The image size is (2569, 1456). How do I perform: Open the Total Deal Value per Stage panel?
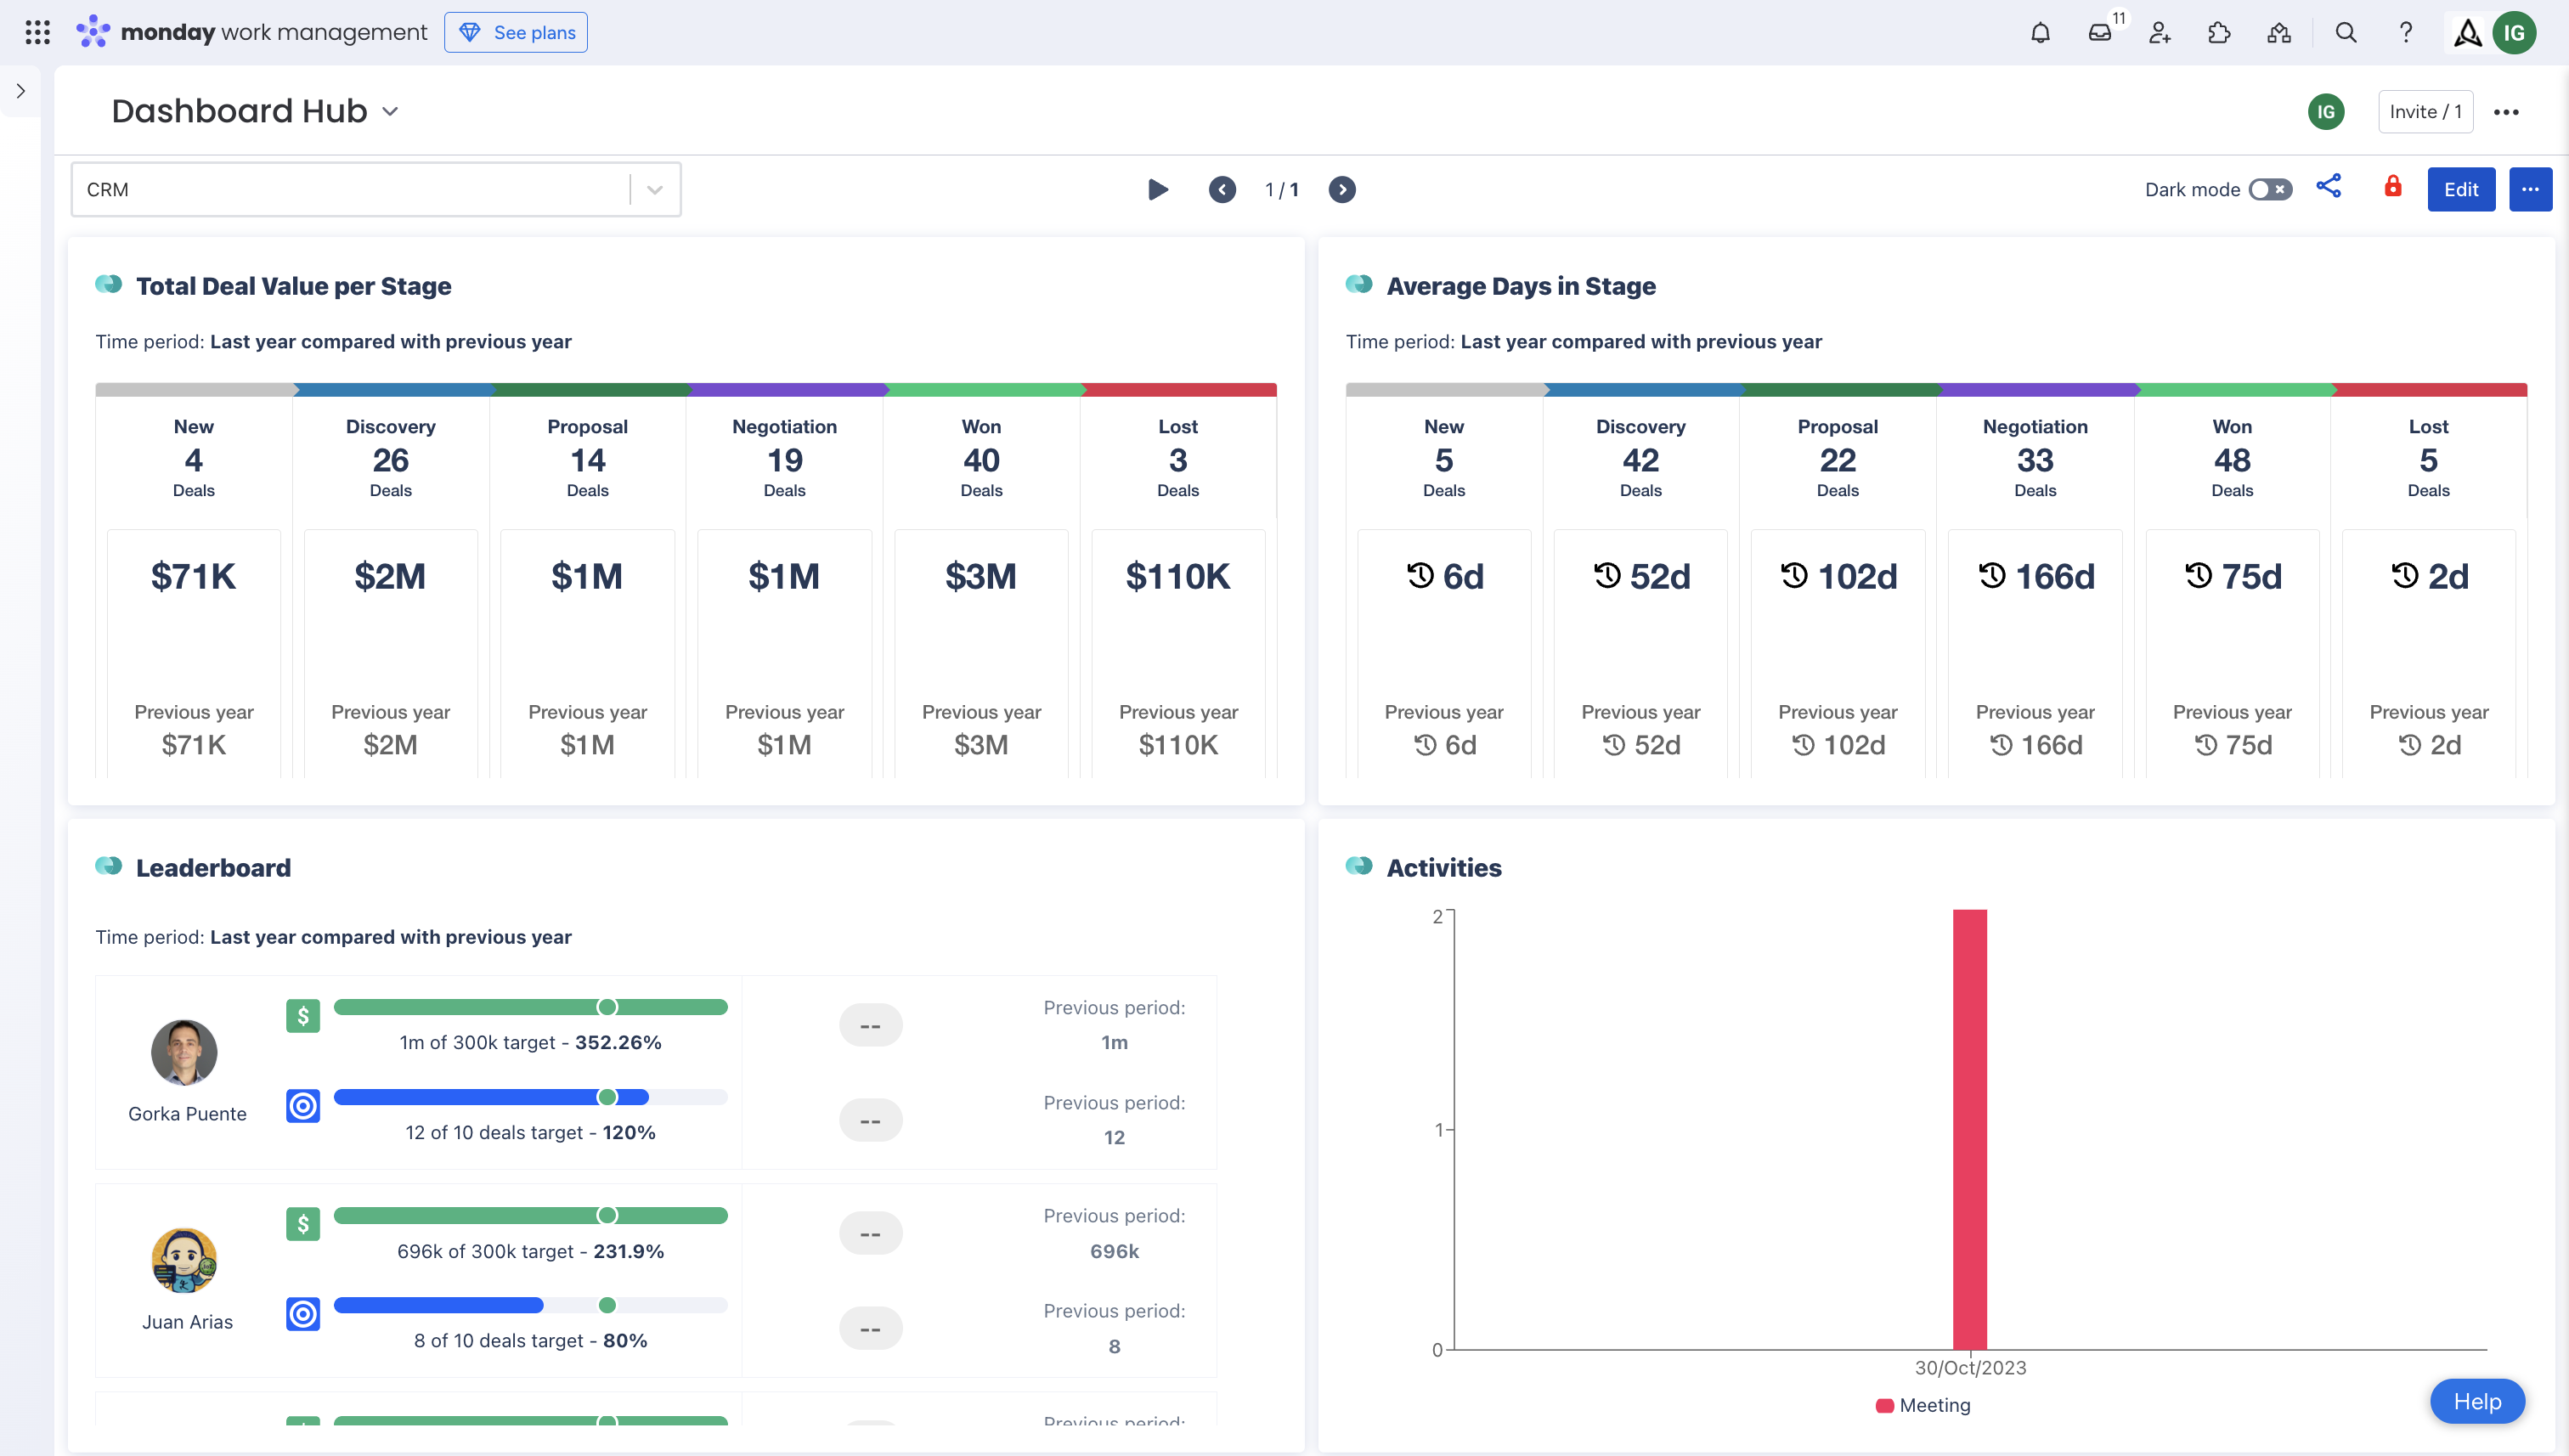(x=293, y=282)
